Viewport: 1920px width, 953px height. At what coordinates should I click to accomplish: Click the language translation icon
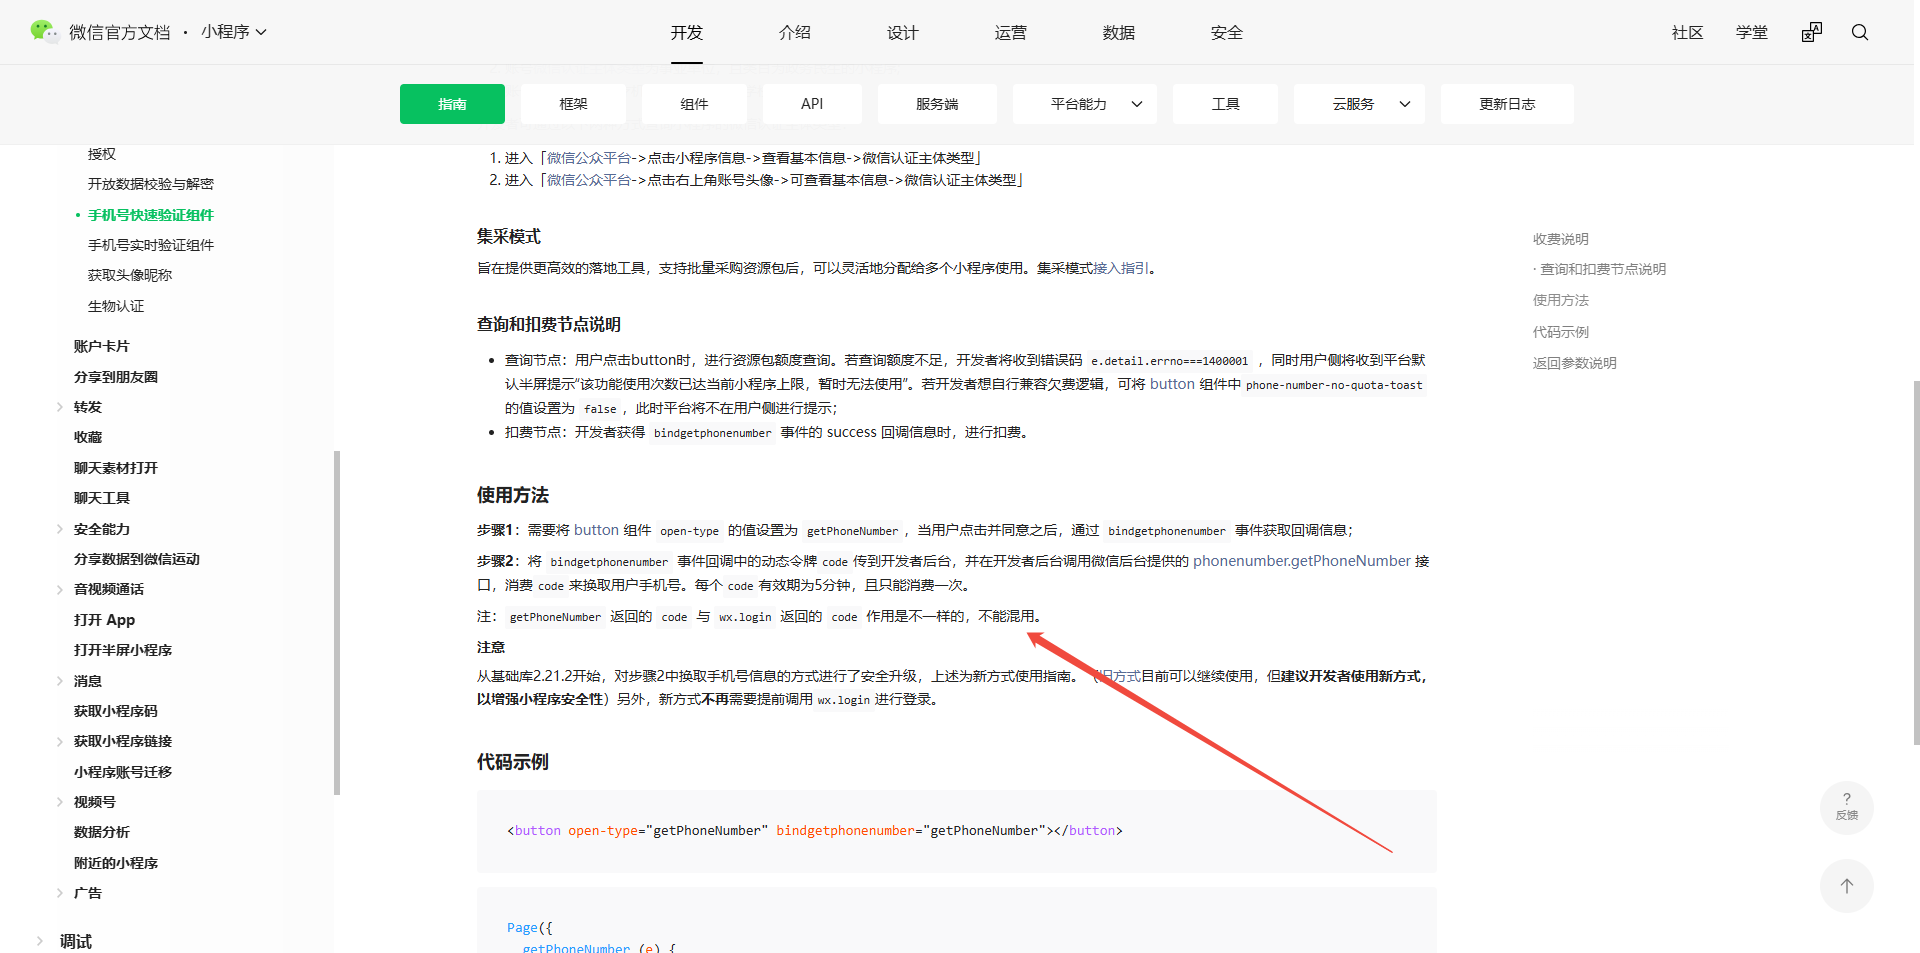[1812, 33]
